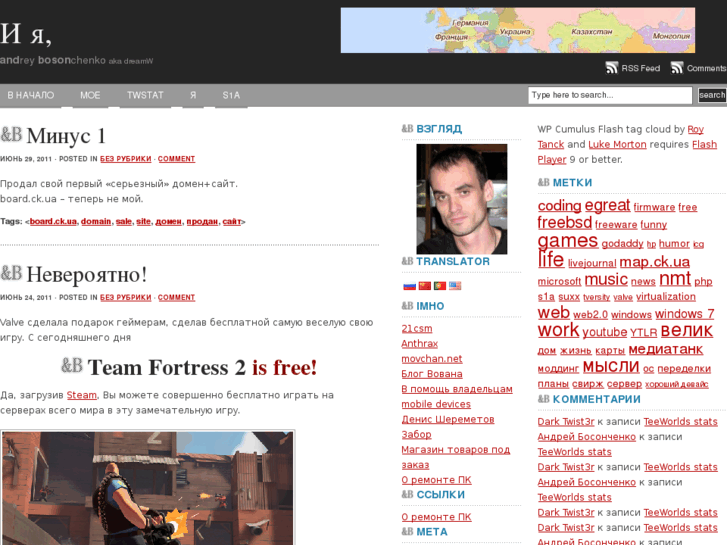The image size is (727, 545).
Task: Click the RSS Feed icon
Action: point(612,68)
